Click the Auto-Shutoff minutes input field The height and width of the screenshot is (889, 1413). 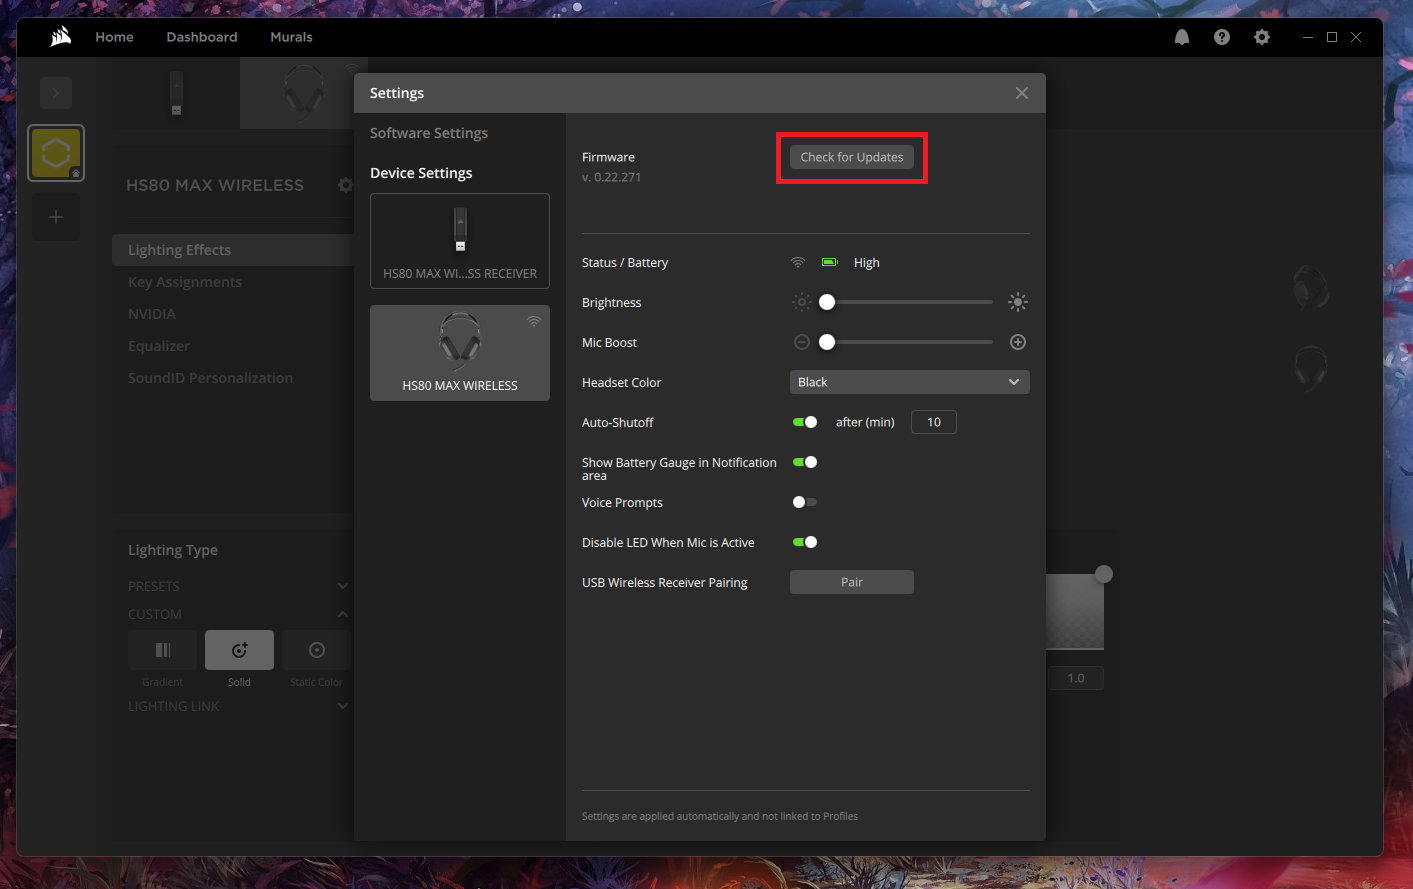tap(933, 422)
